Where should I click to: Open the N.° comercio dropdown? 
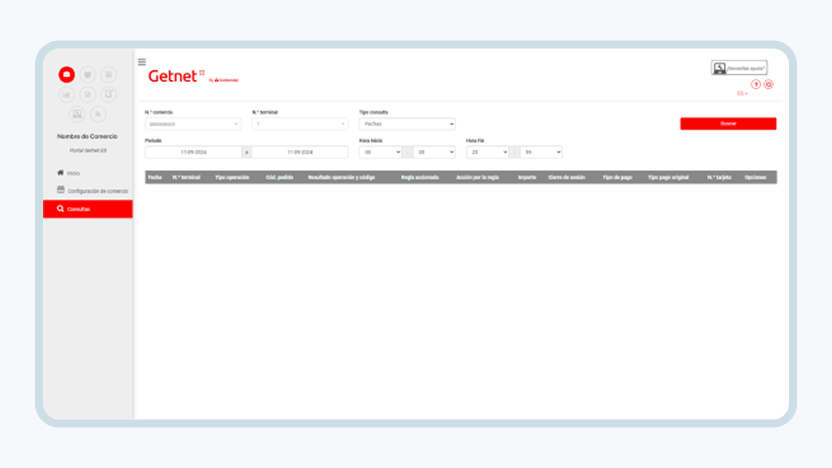point(193,124)
